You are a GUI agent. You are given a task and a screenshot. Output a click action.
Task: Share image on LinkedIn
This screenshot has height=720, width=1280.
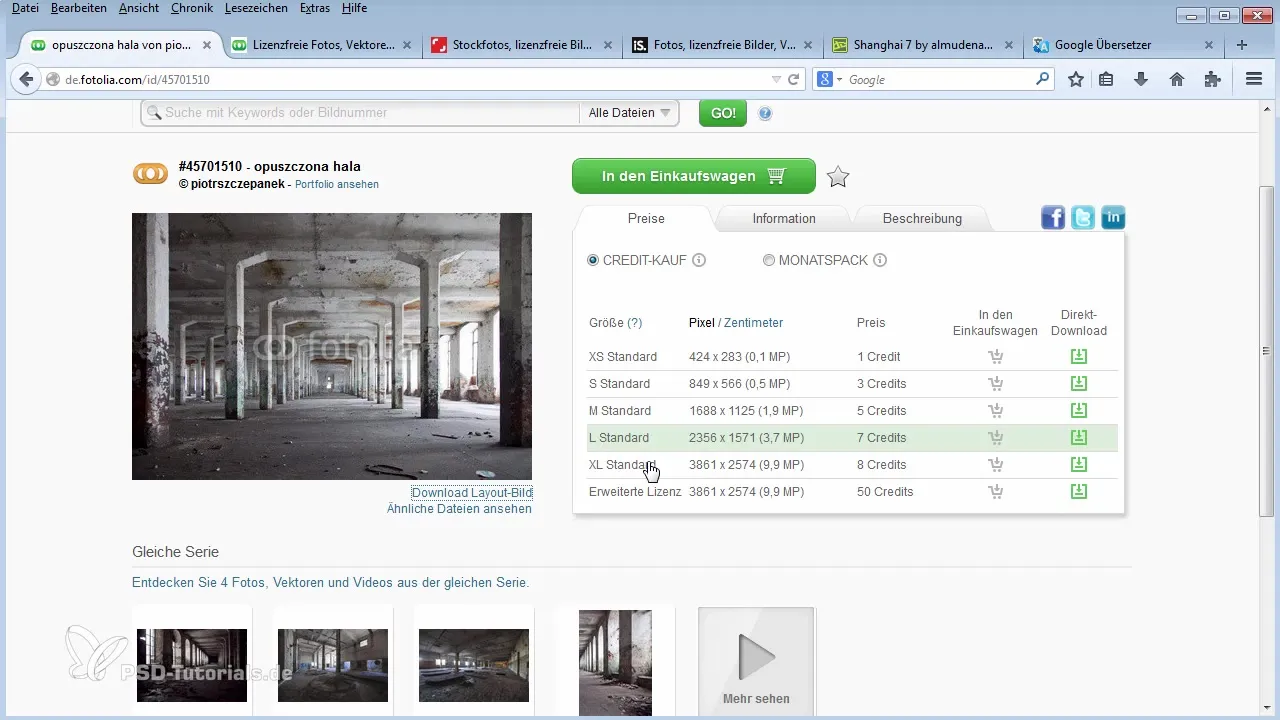[x=1113, y=218]
